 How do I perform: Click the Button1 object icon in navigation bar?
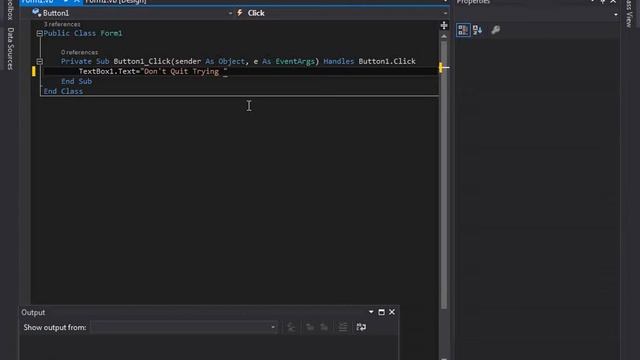(x=37, y=13)
